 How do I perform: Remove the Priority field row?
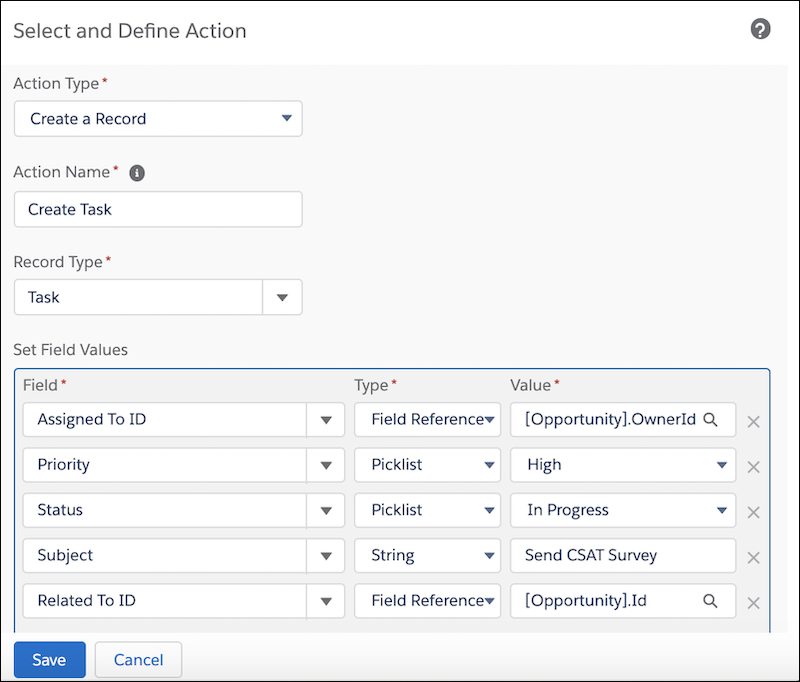(x=754, y=467)
